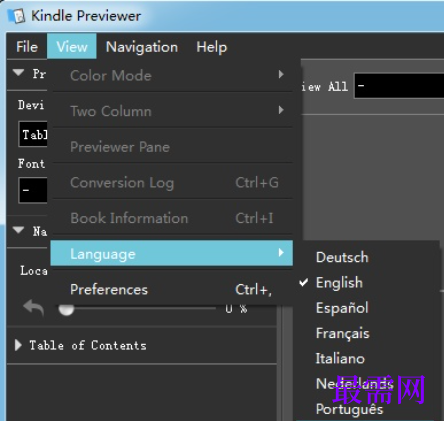Screen dimensions: 444x421
Task: Switch language to Español
Action: (x=342, y=308)
